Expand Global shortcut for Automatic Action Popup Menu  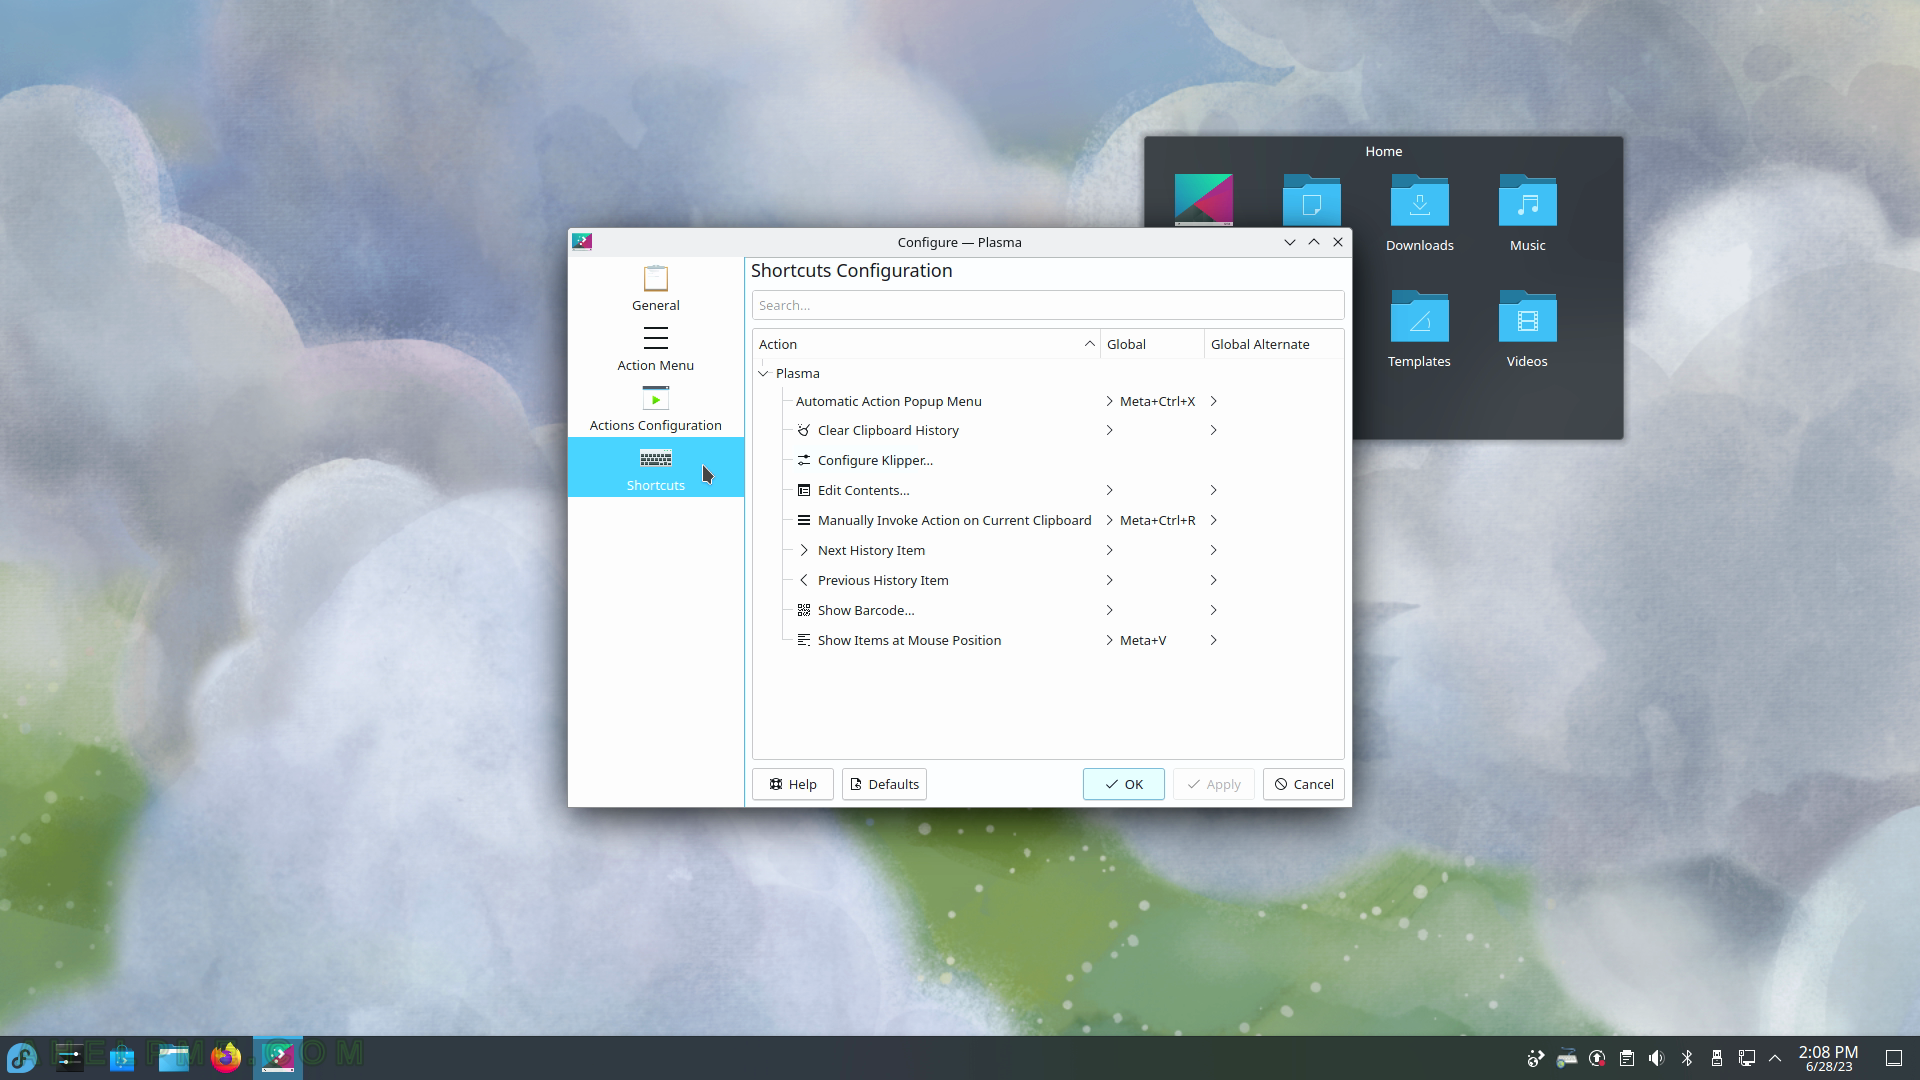click(x=1109, y=401)
